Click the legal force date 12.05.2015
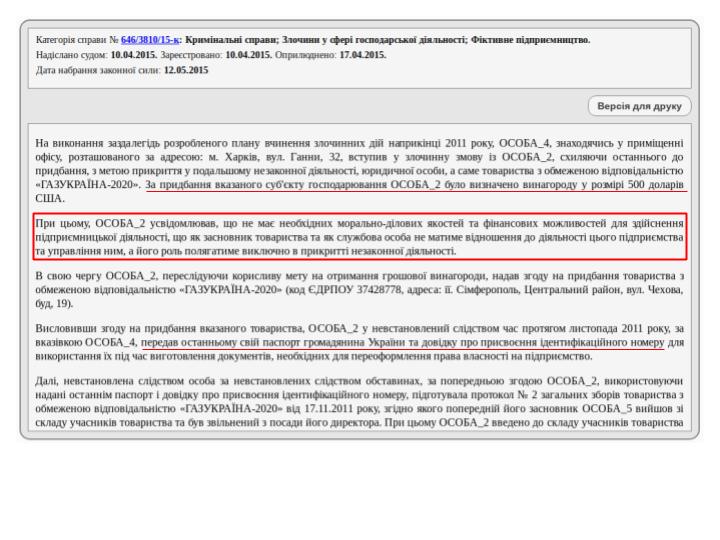 186,70
